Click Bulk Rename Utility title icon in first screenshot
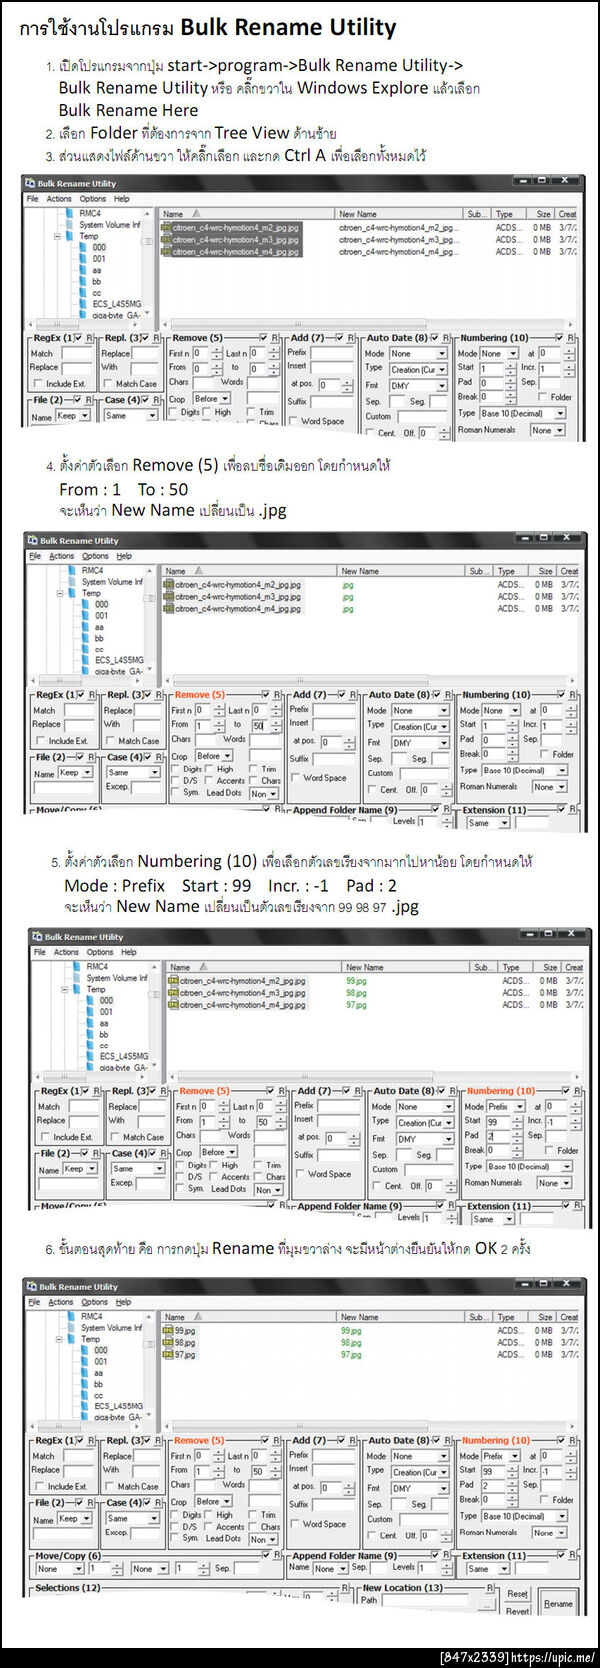The width and height of the screenshot is (600, 1668). (x=30, y=184)
